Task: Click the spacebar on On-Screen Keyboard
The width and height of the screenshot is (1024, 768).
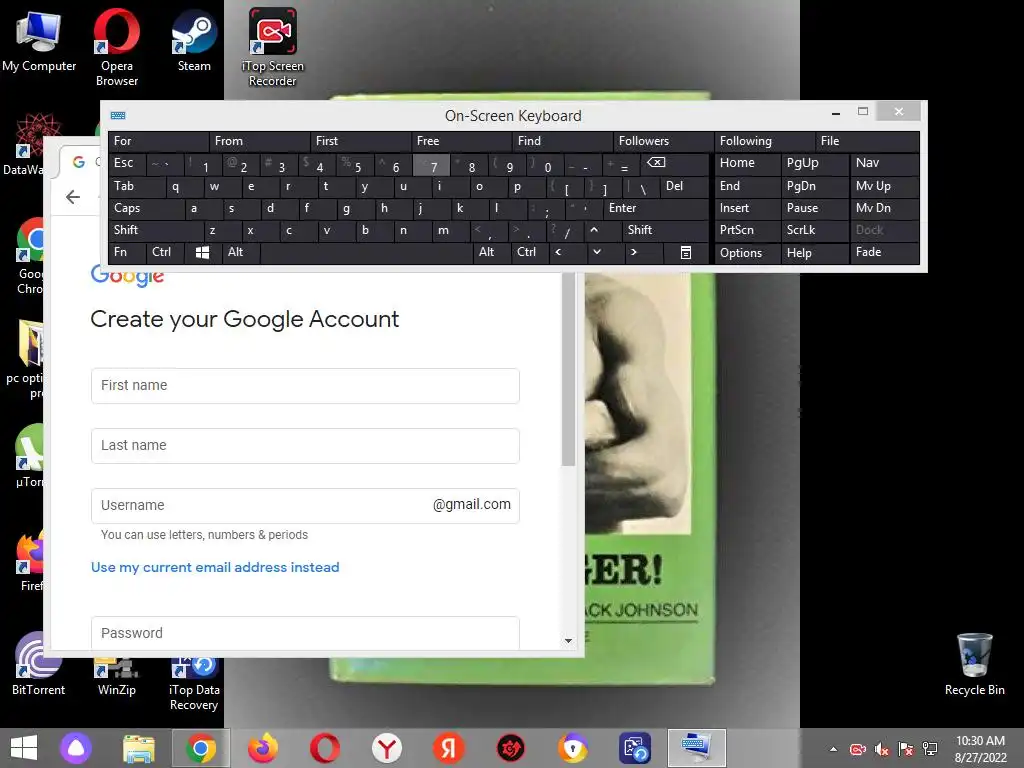Action: [x=367, y=253]
